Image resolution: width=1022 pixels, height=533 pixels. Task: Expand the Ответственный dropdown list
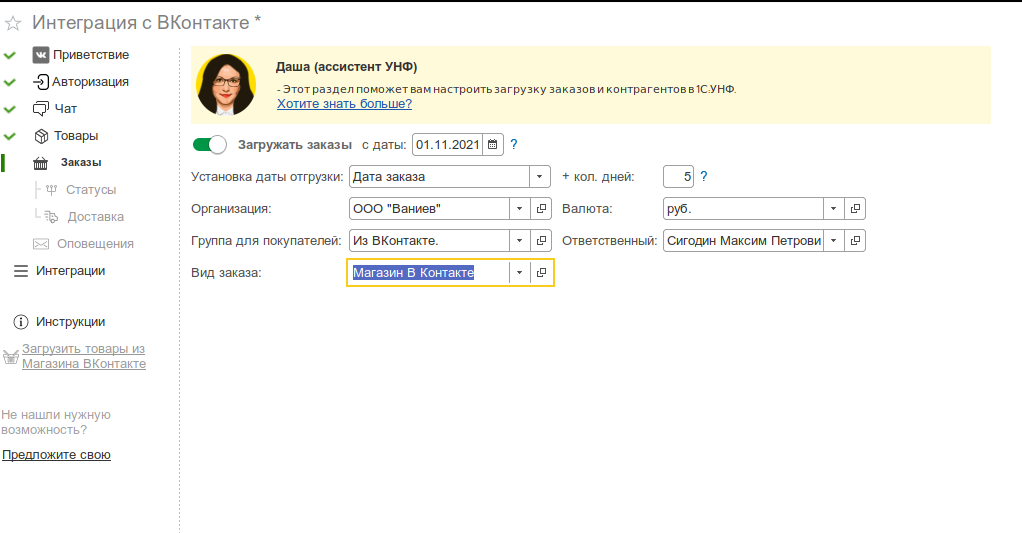click(834, 240)
